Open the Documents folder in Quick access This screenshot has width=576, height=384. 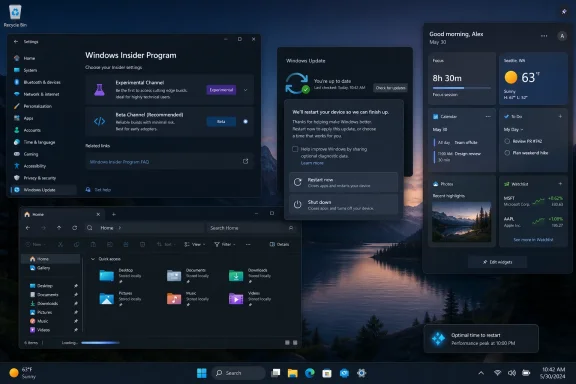click(188, 276)
